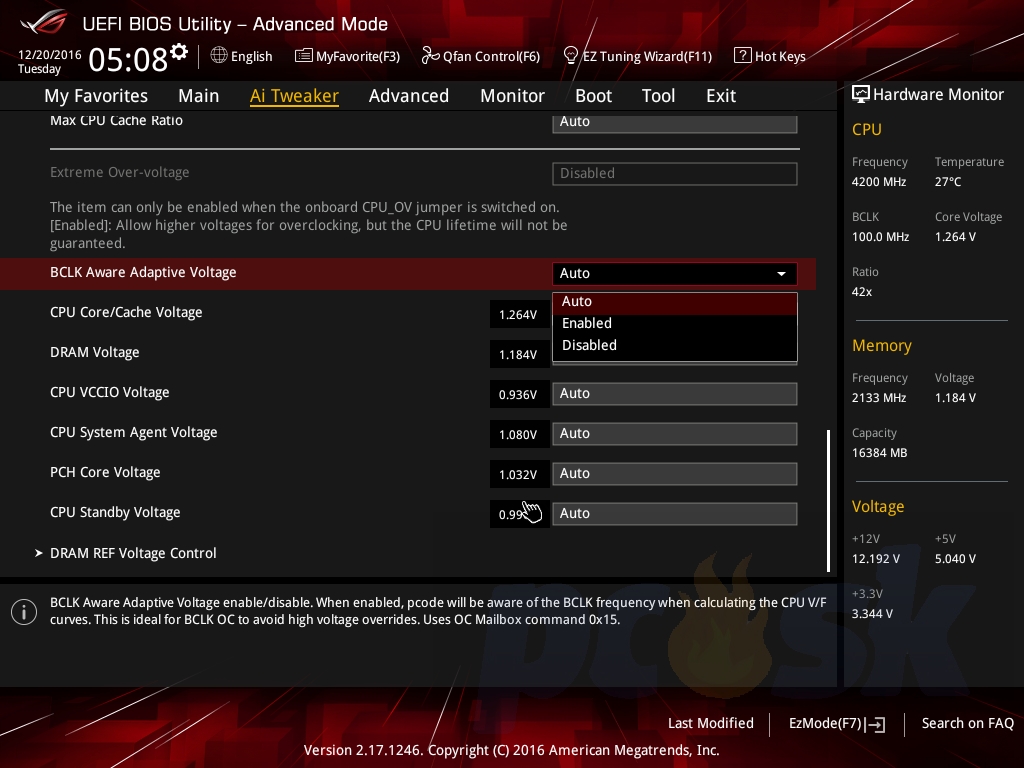Click the info icon beside help text
Image resolution: width=1024 pixels, height=768 pixels.
pyautogui.click(x=24, y=612)
